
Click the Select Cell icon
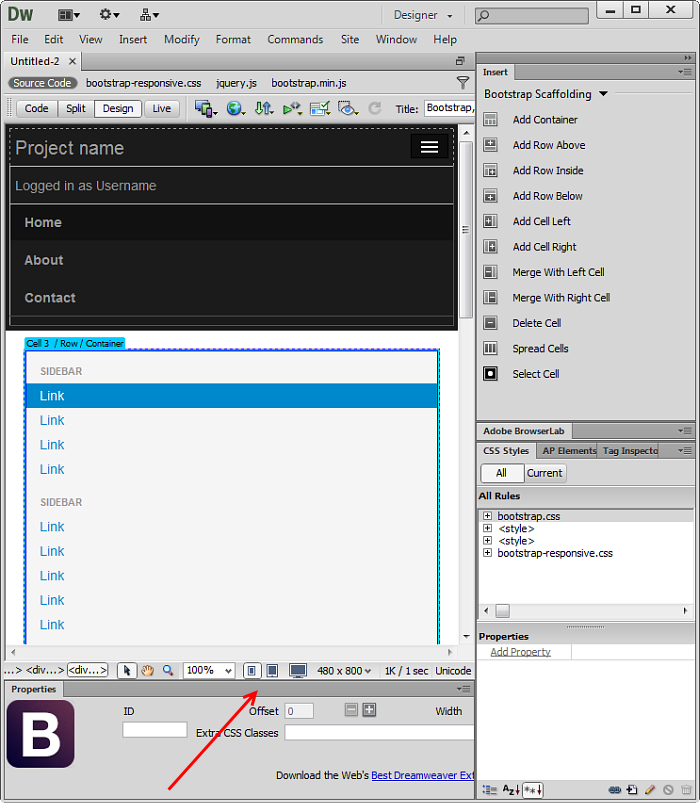click(x=490, y=374)
